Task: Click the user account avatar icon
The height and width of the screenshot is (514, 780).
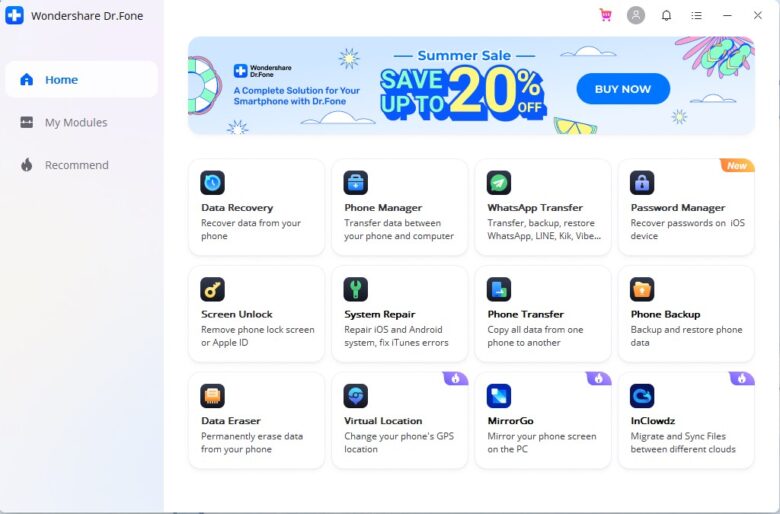Action: tap(636, 15)
